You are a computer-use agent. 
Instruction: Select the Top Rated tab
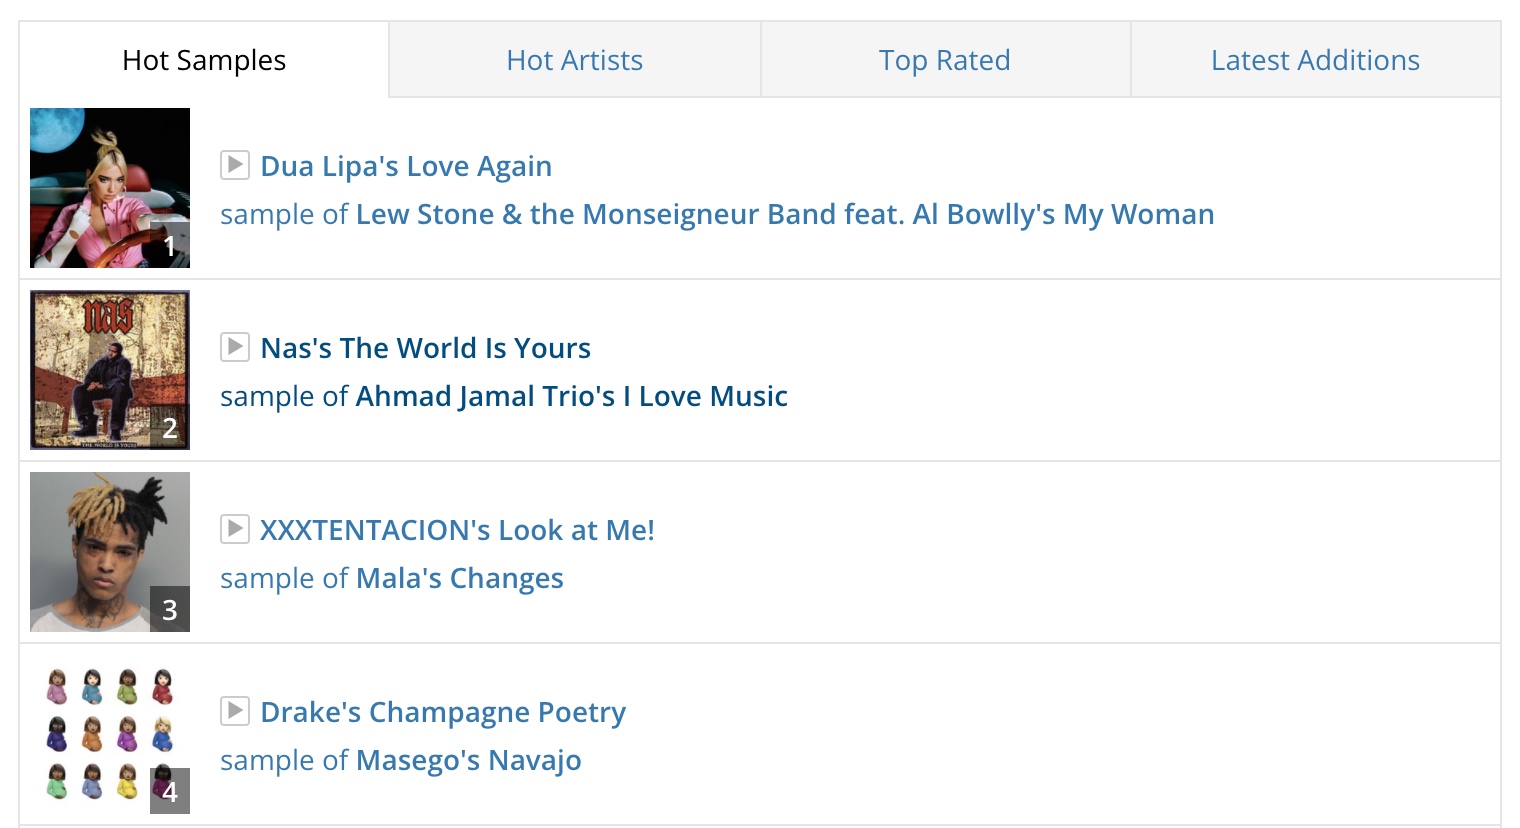[944, 60]
